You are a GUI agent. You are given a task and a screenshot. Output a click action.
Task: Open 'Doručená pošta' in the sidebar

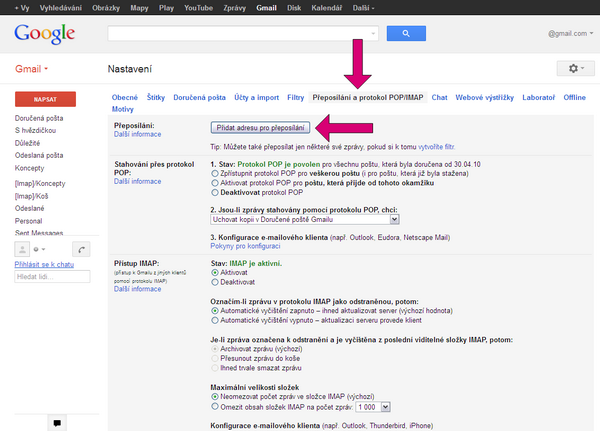pyautogui.click(x=39, y=118)
